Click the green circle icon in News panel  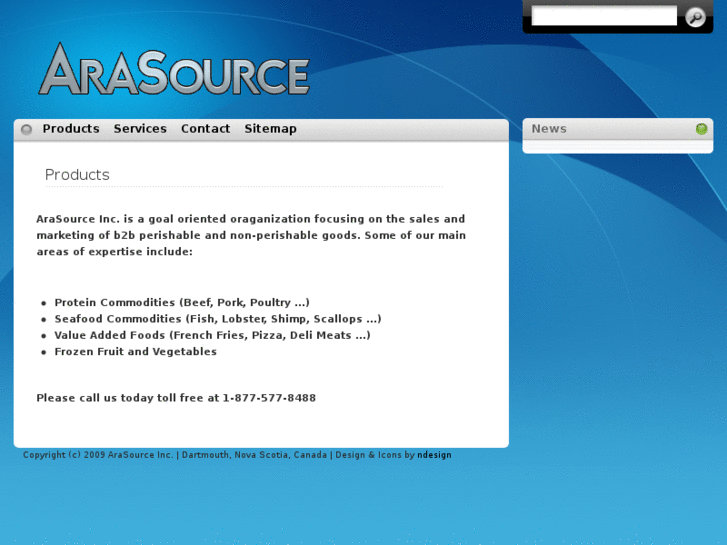701,129
